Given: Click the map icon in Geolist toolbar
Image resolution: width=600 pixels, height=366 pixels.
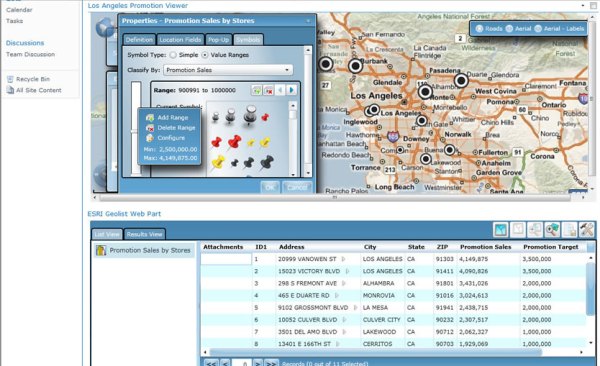Looking at the screenshot, I should [x=501, y=230].
